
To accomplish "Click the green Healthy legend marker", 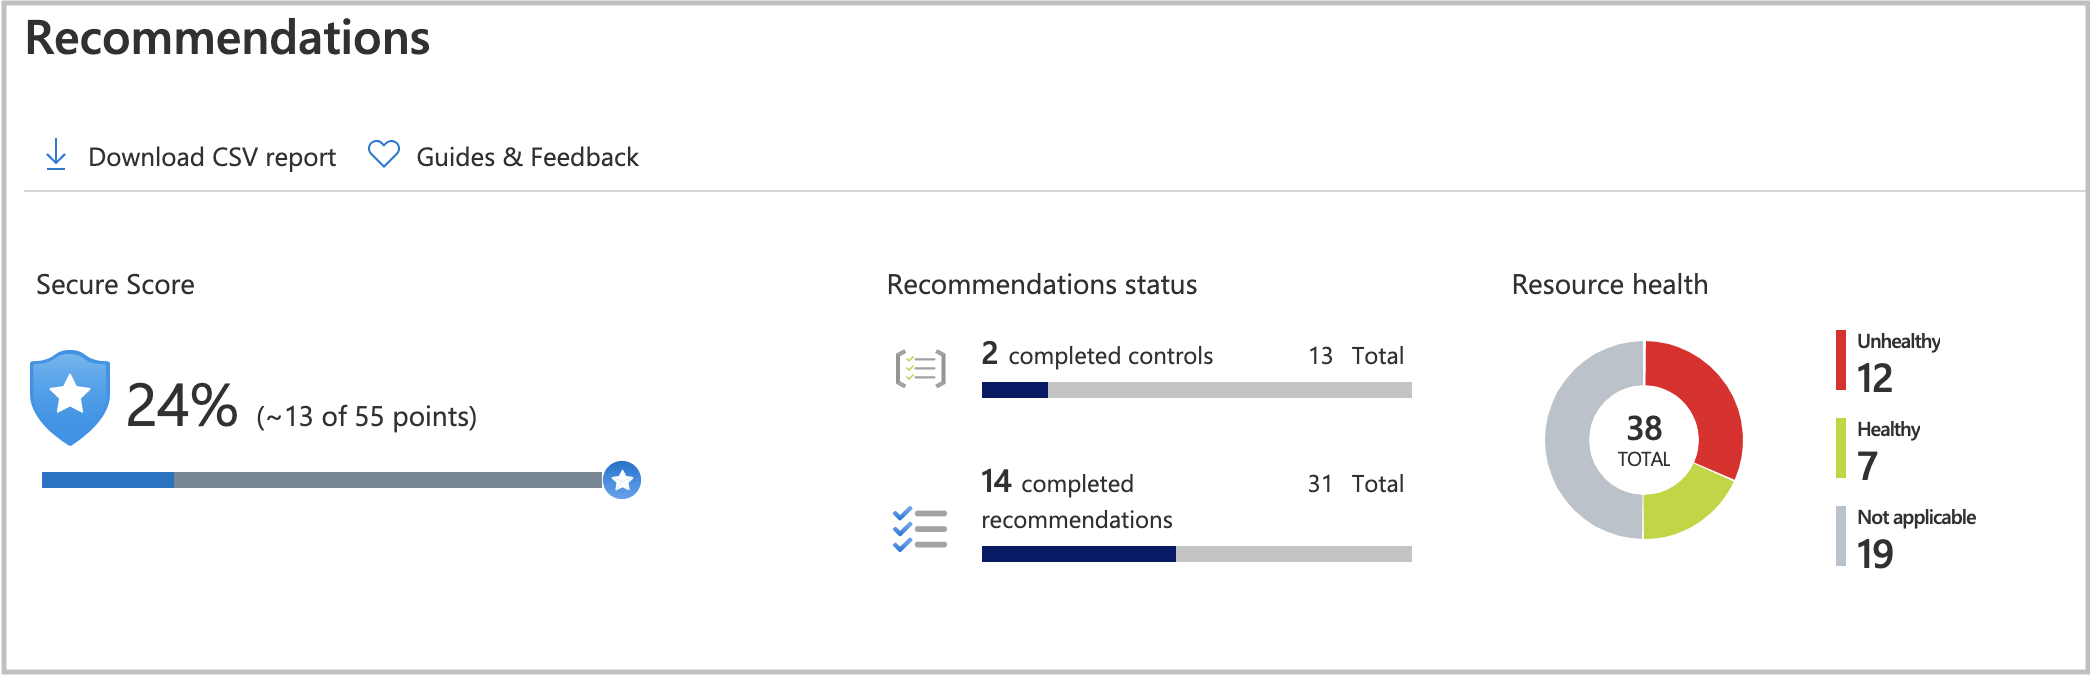I will [x=1841, y=448].
